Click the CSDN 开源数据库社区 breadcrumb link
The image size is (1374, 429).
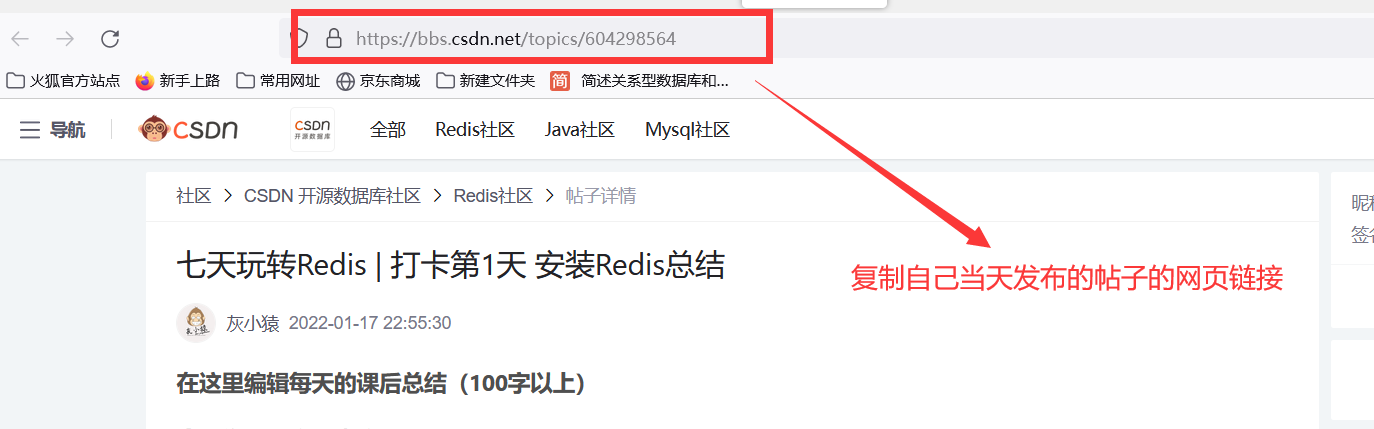[332, 196]
